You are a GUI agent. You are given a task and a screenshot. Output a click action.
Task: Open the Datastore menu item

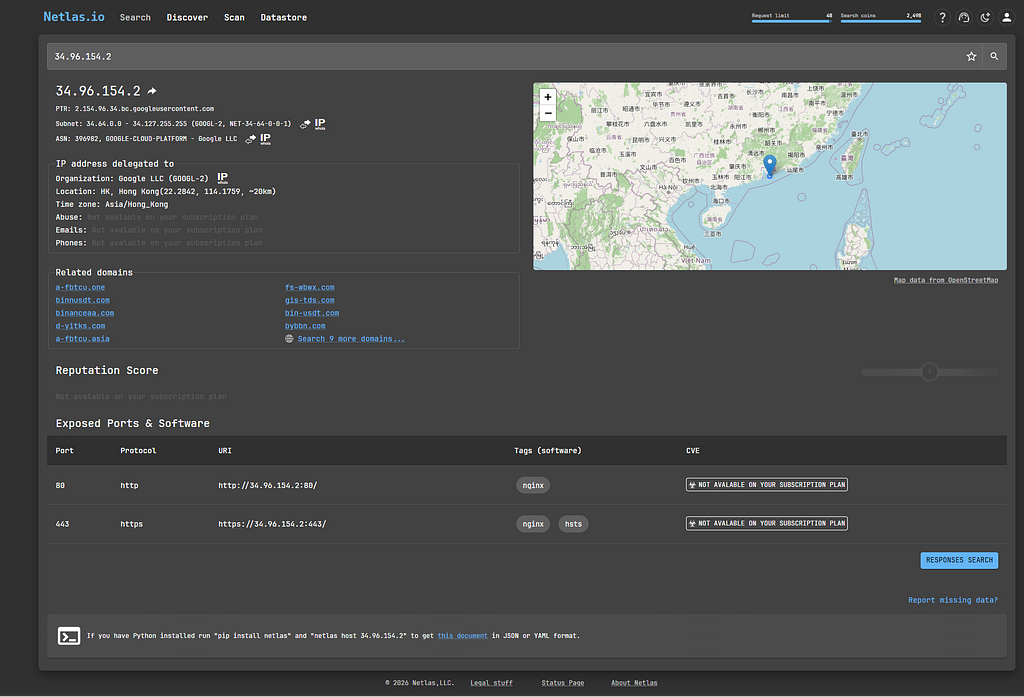click(x=283, y=18)
